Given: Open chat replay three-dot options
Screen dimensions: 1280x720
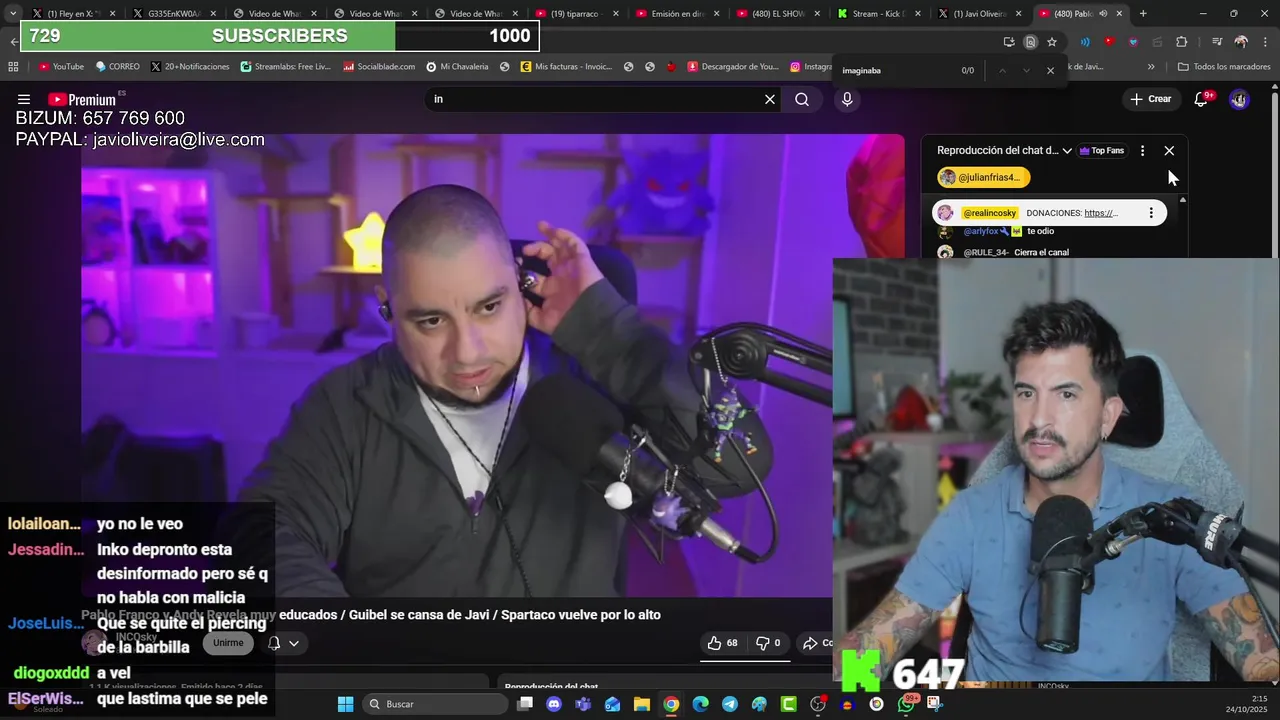Looking at the screenshot, I should (1142, 151).
